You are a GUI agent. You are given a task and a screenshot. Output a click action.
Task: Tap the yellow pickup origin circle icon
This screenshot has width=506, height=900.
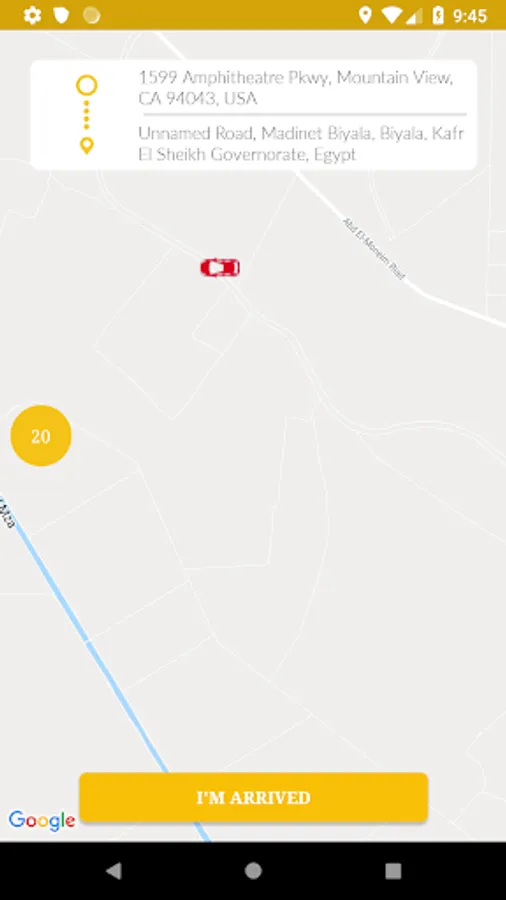[x=87, y=86]
